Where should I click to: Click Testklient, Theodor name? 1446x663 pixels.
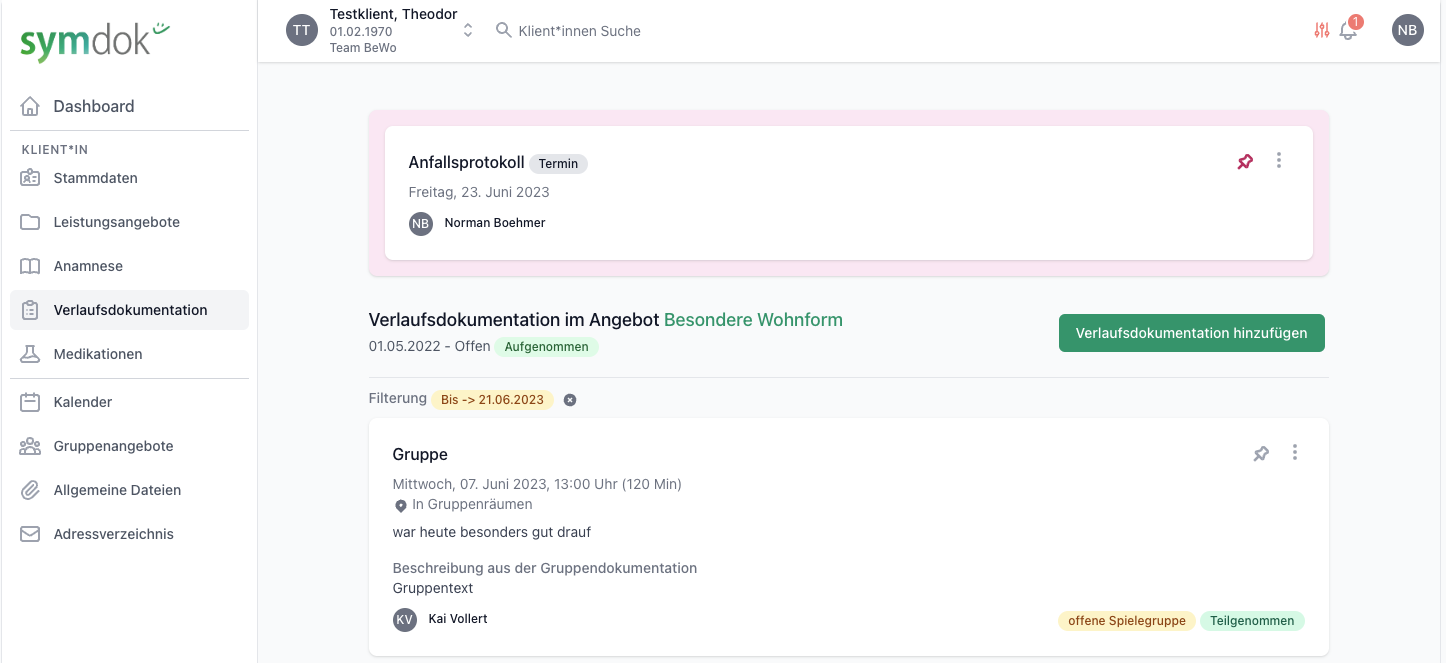click(x=393, y=14)
